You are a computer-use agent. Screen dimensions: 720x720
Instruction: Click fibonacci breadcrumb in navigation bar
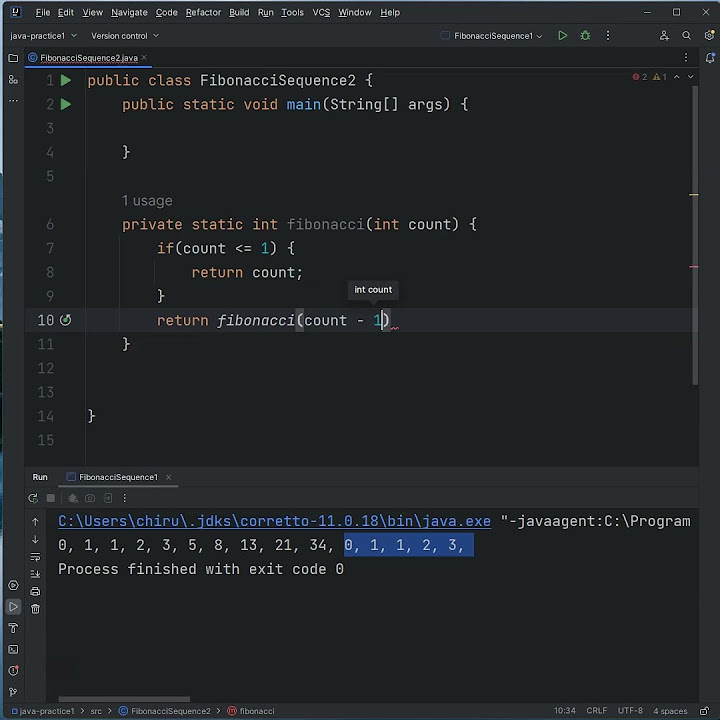click(252, 711)
